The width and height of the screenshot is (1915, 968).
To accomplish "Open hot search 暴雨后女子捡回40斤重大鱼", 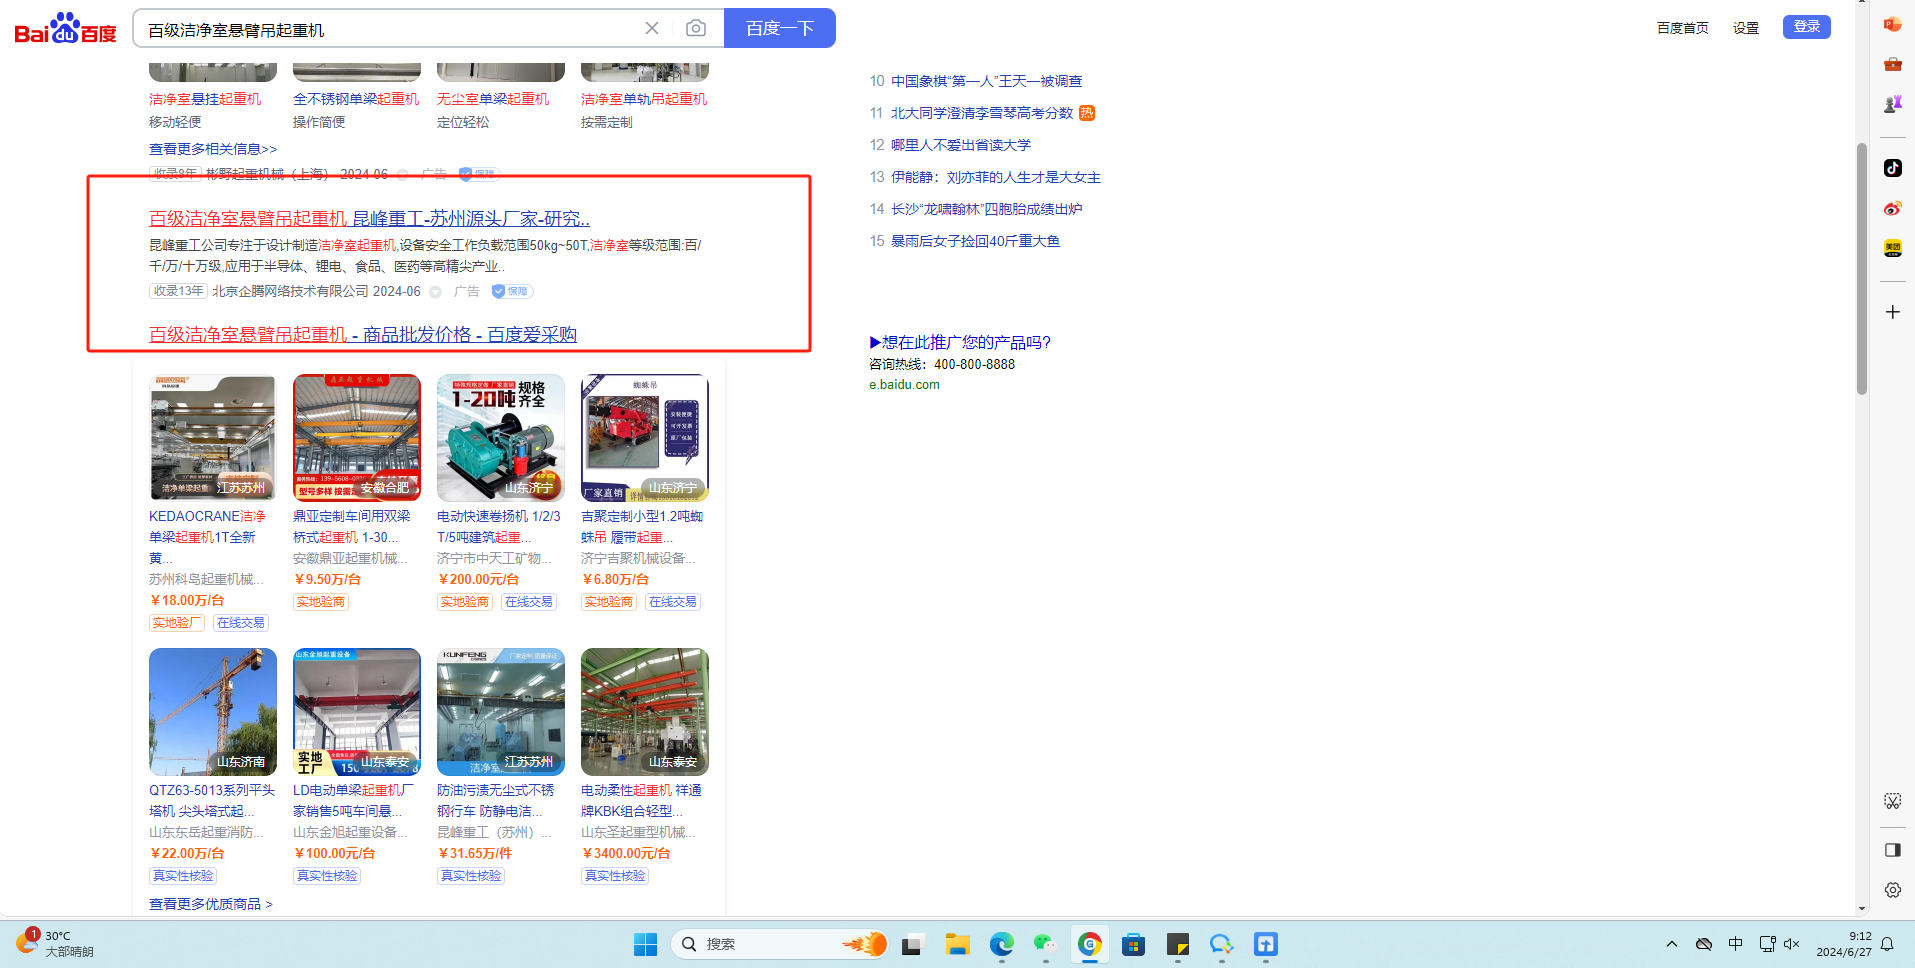I will (x=975, y=241).
